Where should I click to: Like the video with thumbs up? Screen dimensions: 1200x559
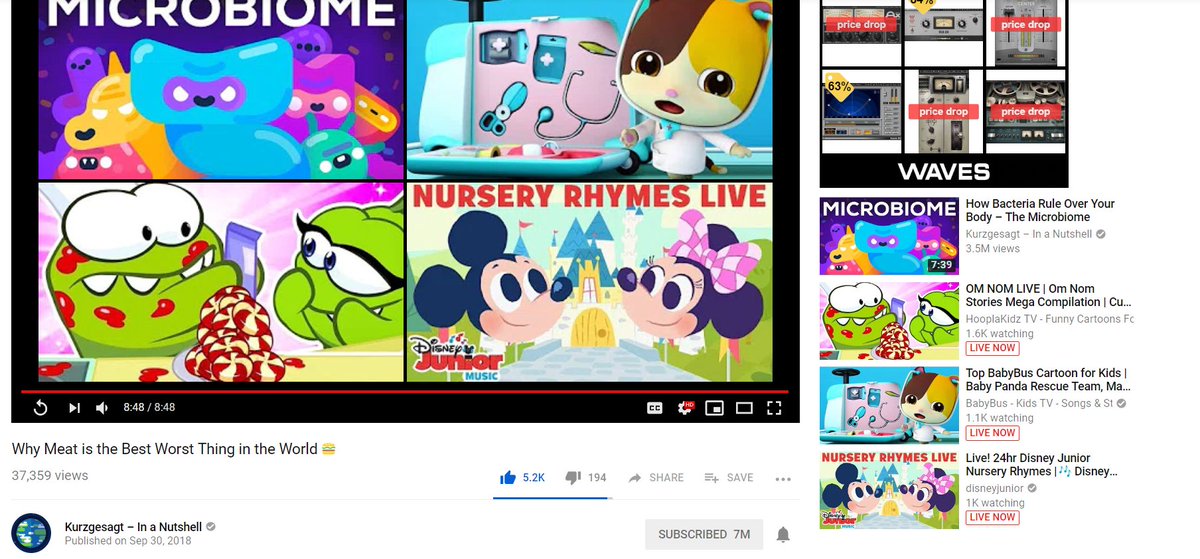523,478
